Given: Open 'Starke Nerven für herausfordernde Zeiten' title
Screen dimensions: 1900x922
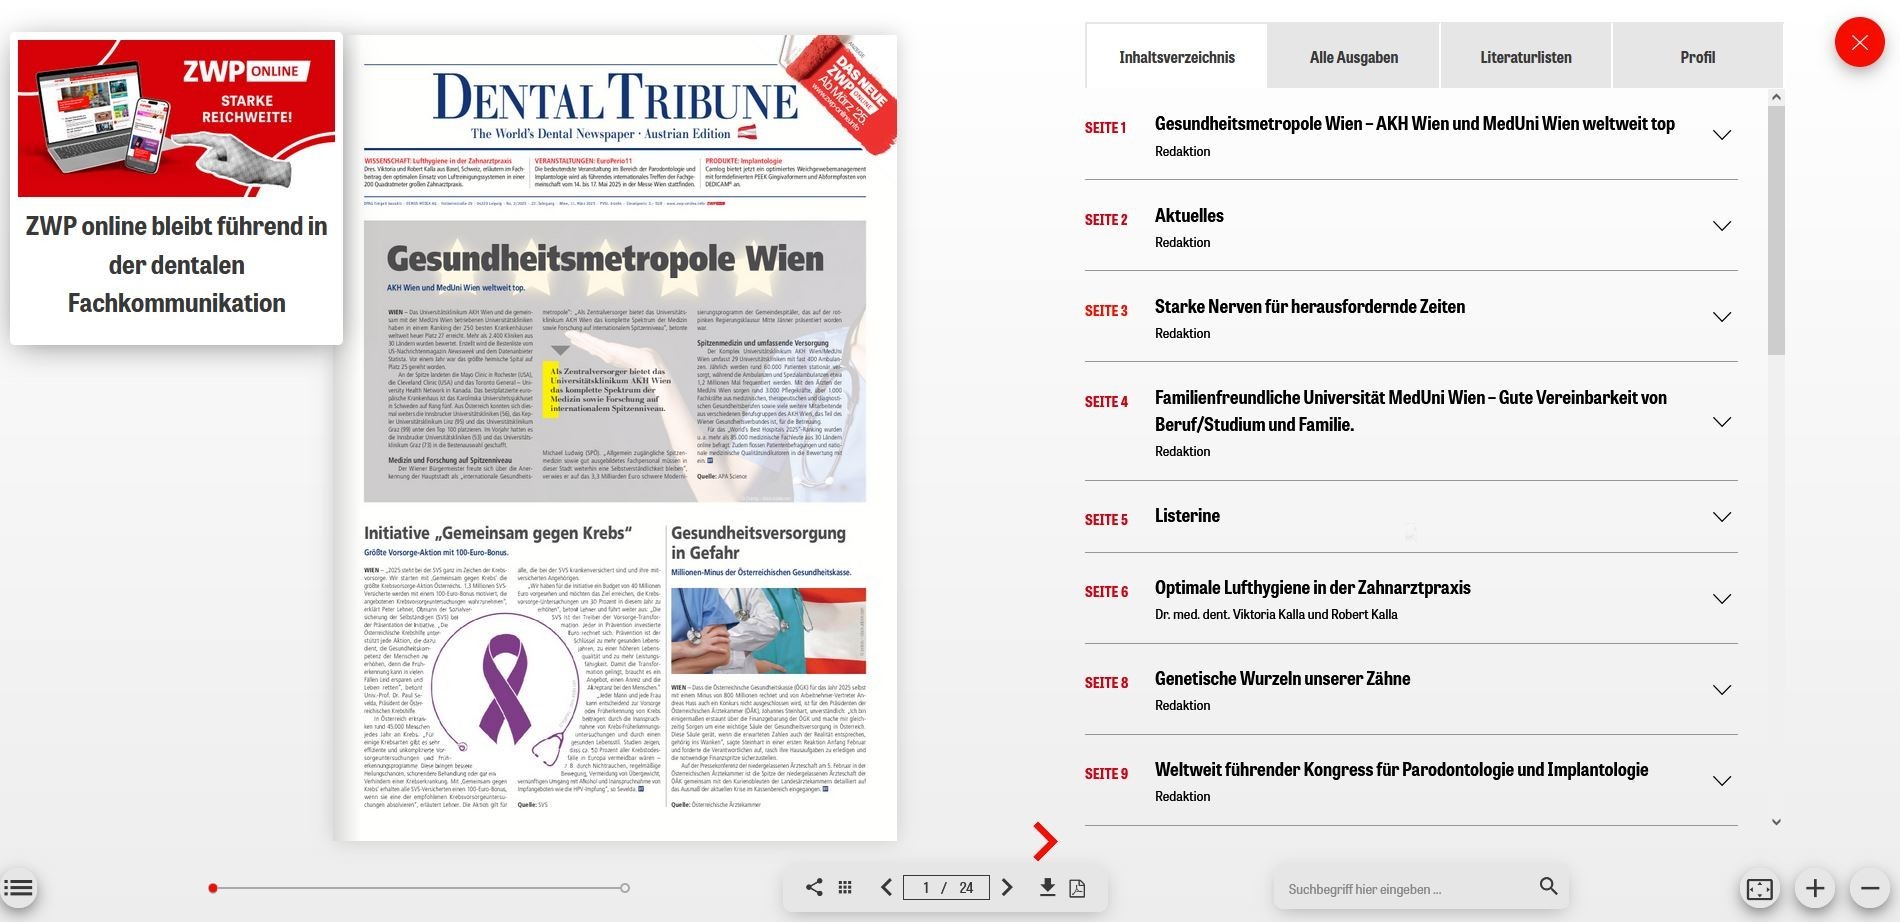Looking at the screenshot, I should click(x=1310, y=306).
